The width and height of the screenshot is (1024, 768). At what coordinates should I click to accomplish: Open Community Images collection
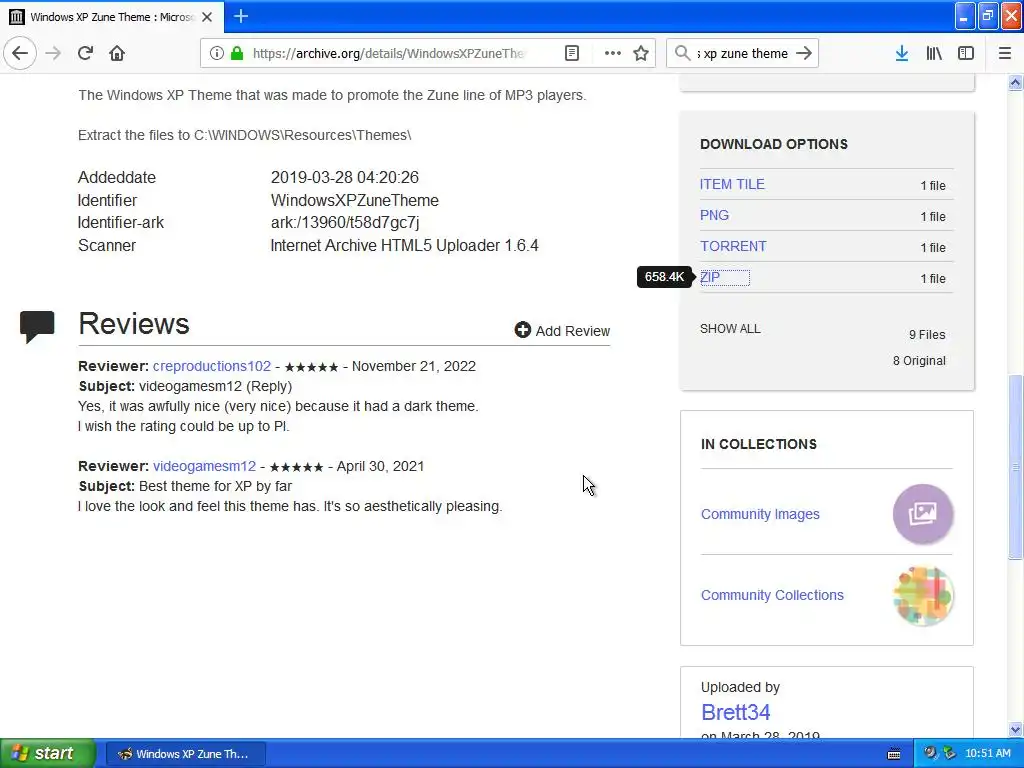click(x=760, y=514)
